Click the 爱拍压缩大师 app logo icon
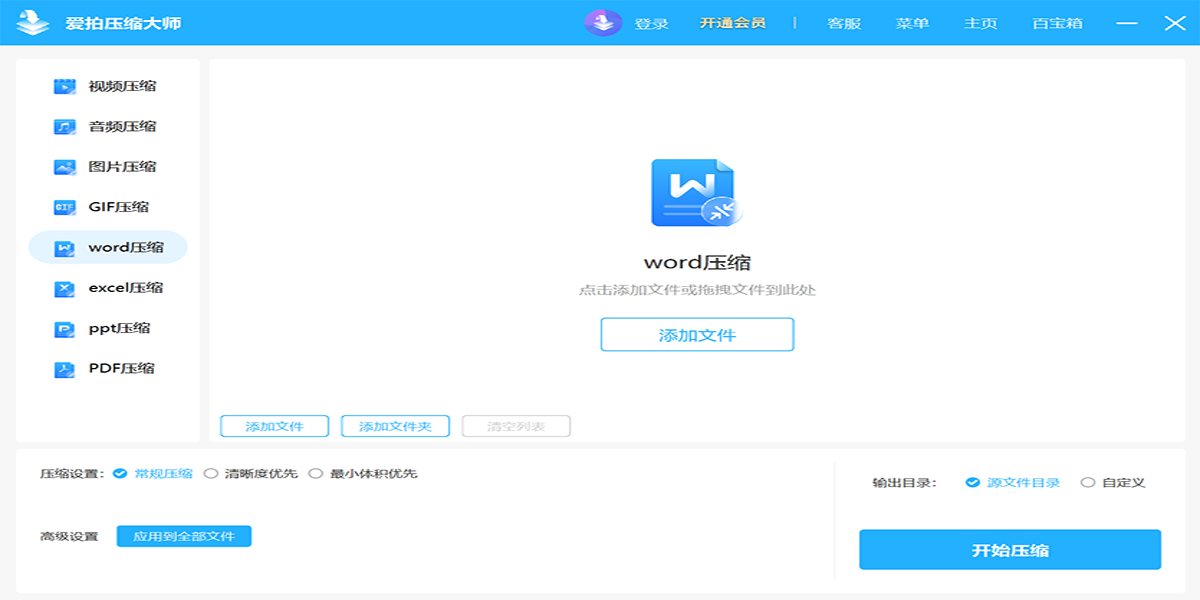The height and width of the screenshot is (600, 1200). [x=33, y=22]
